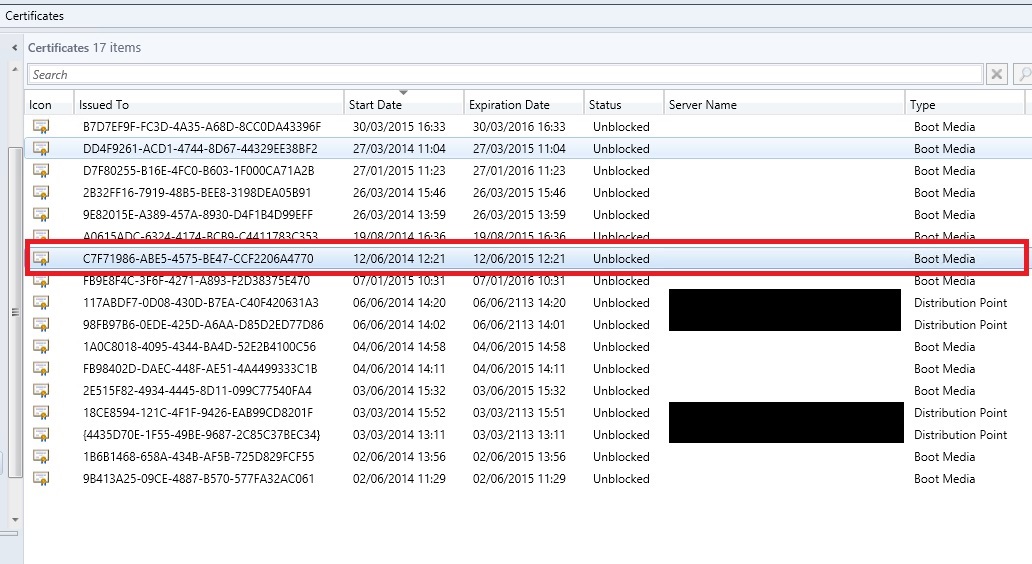Click certificate icon for 18CE8594-121C row

coord(41,413)
